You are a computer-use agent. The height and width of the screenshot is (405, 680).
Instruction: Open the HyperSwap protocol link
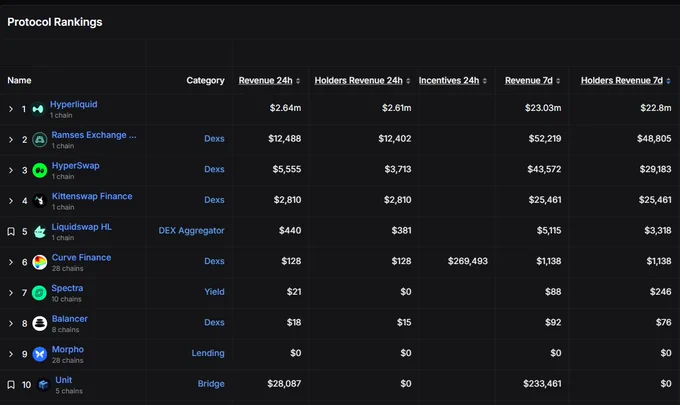[75, 166]
